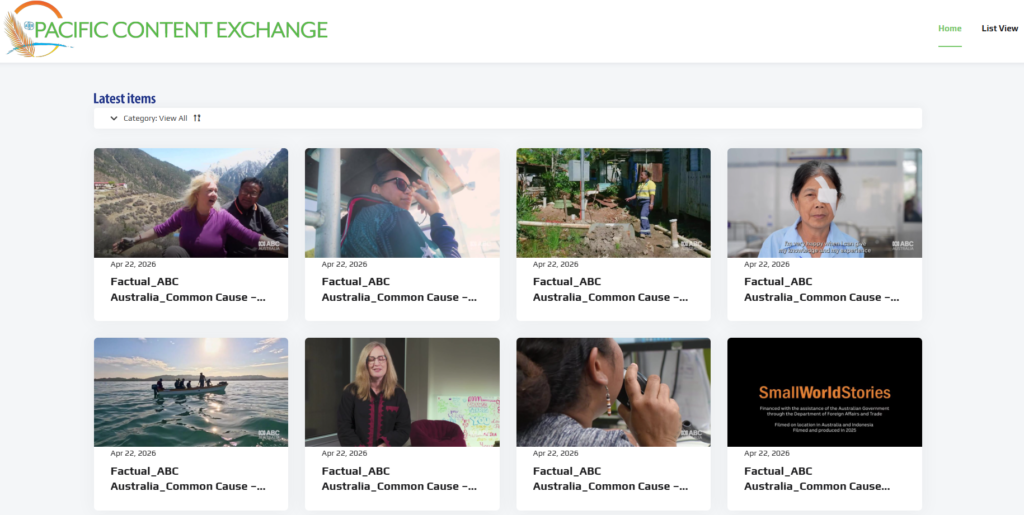The width and height of the screenshot is (1024, 515).
Task: Click the title under the SmallWorldStories card
Action: 817,478
